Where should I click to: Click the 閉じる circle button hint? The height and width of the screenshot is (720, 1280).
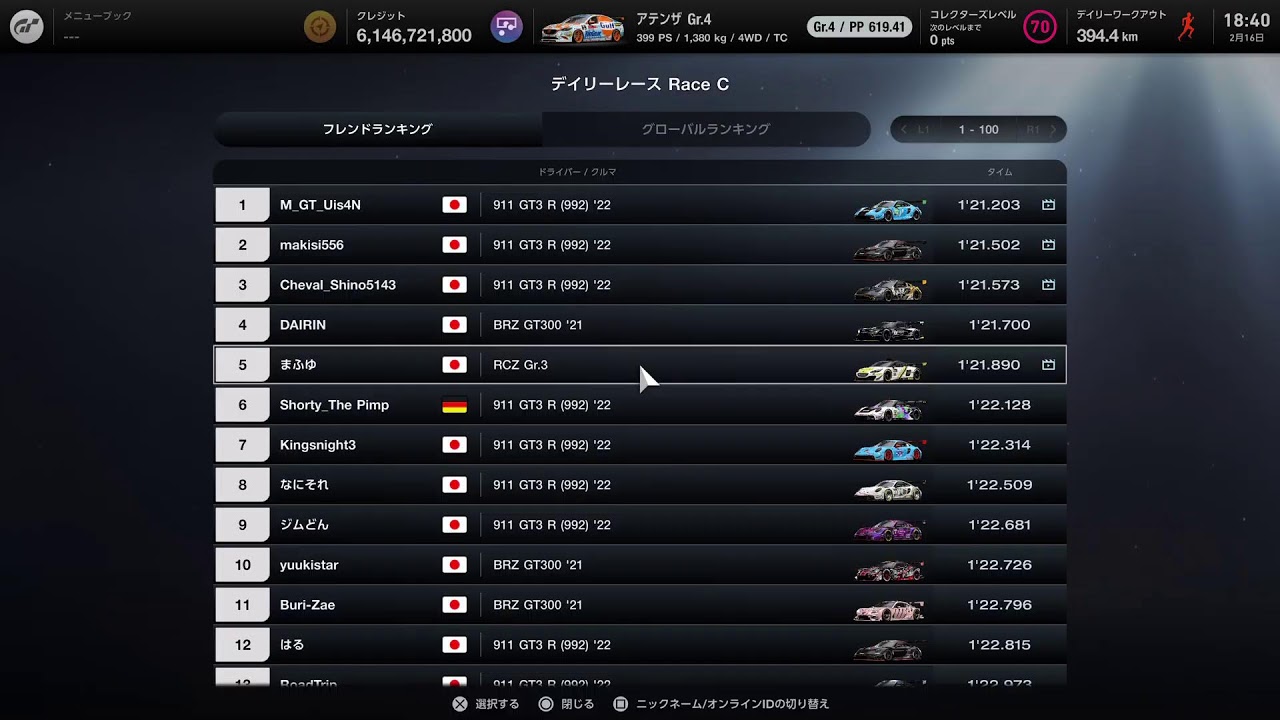[566, 704]
